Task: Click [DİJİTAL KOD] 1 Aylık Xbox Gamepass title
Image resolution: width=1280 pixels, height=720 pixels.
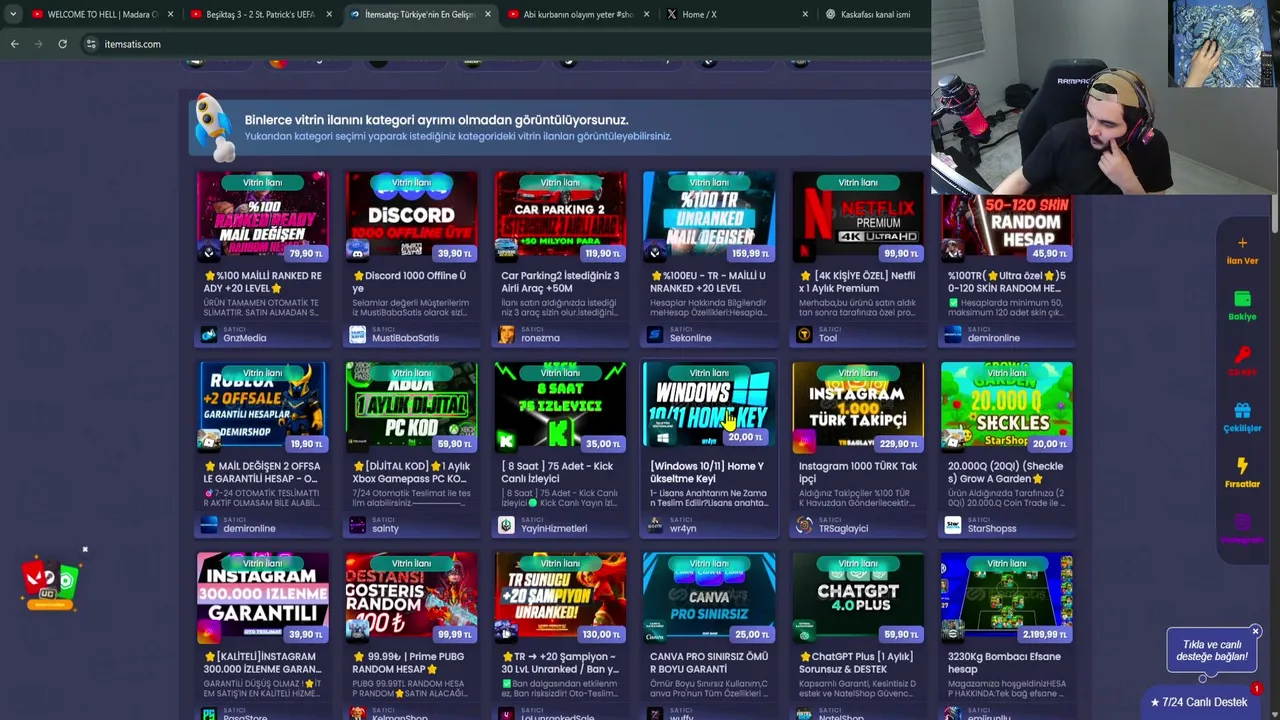Action: pos(411,472)
